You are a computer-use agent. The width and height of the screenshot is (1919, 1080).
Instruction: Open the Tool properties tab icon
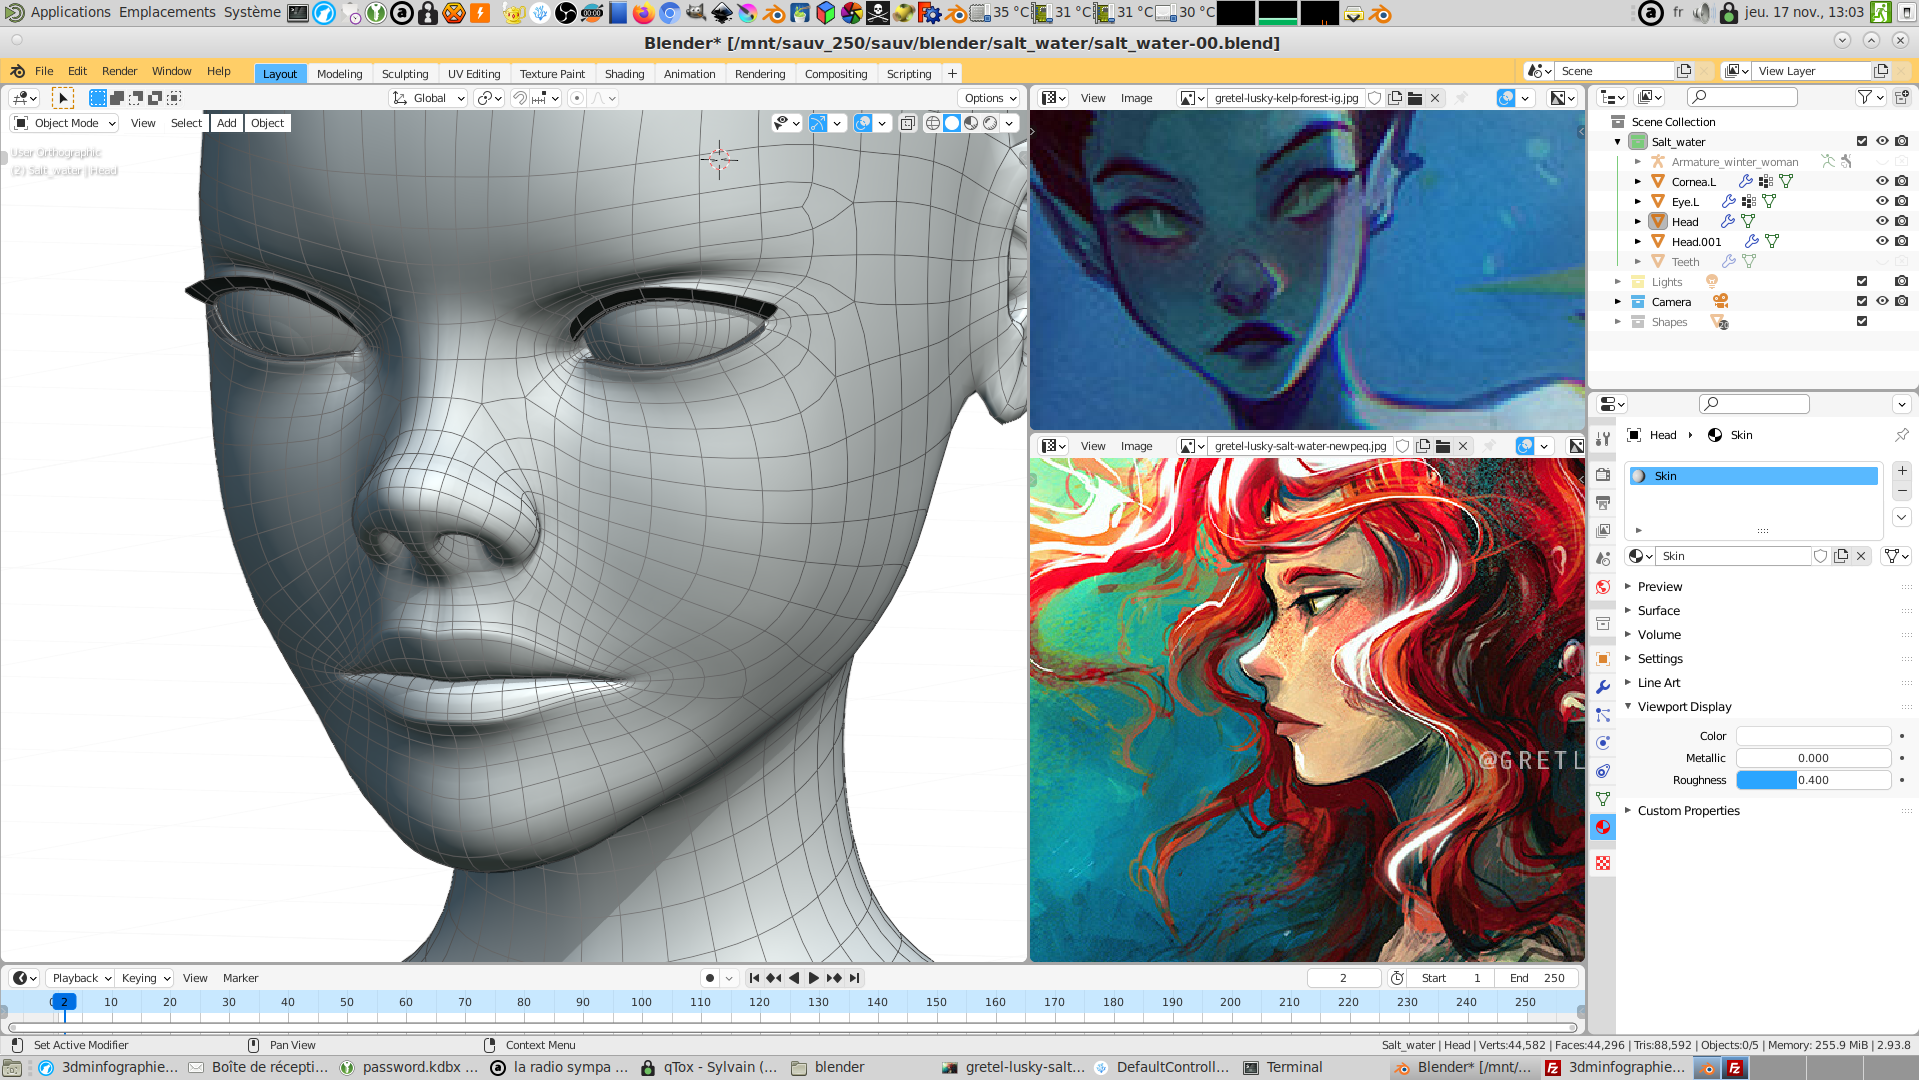[1603, 439]
